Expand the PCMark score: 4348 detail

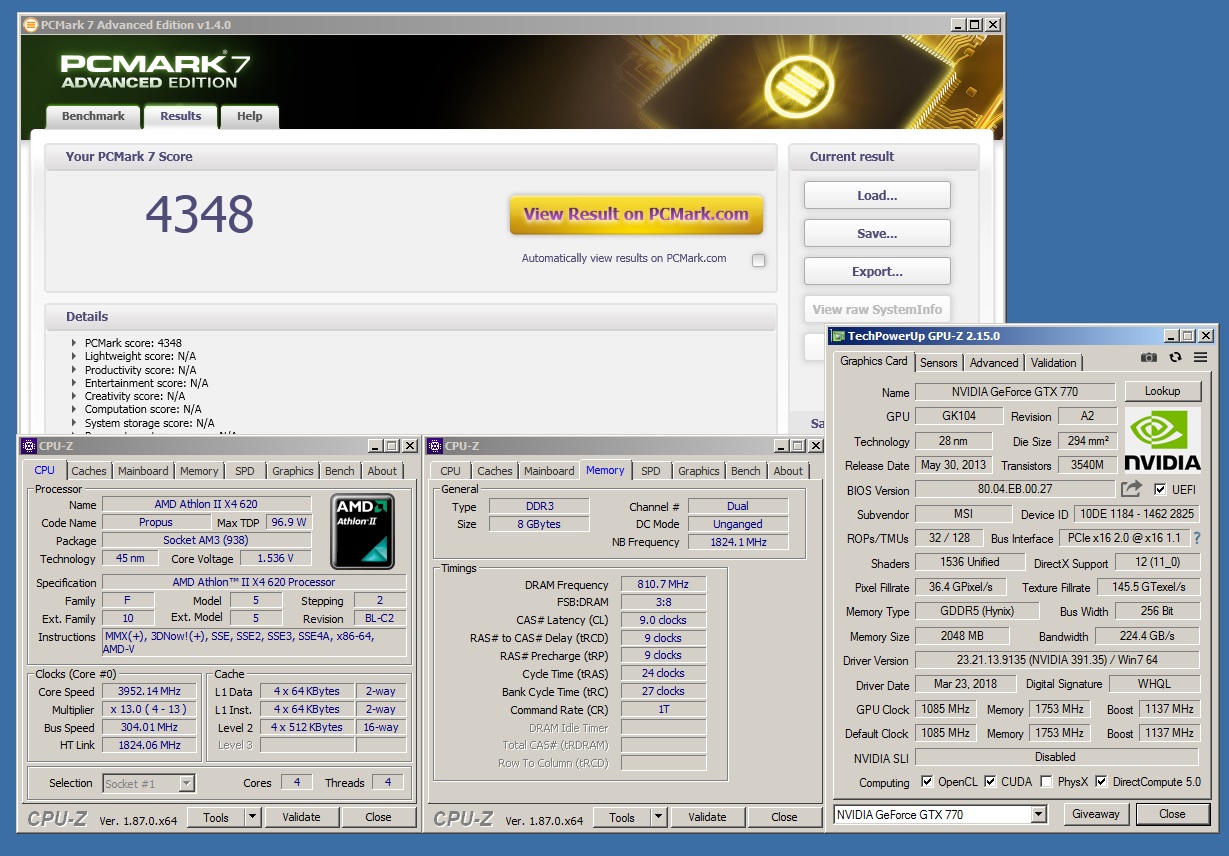(x=74, y=343)
